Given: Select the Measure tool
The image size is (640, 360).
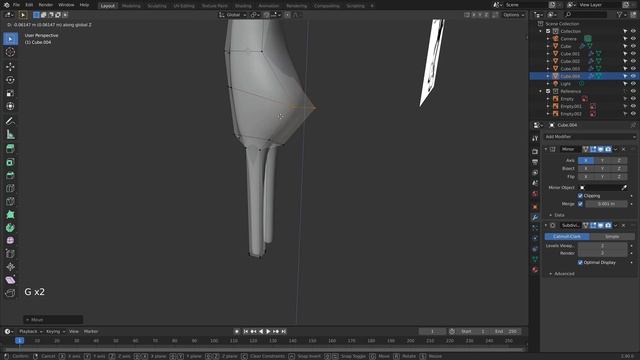Looking at the screenshot, I should point(10,134).
